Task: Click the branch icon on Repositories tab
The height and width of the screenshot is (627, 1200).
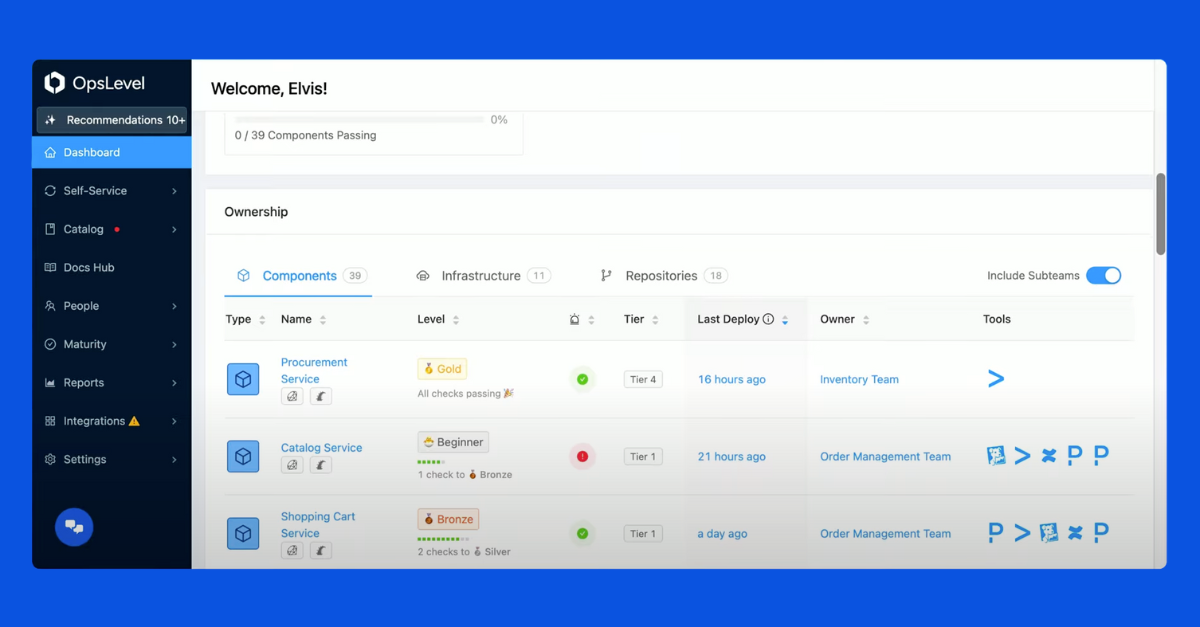Action: [x=606, y=276]
